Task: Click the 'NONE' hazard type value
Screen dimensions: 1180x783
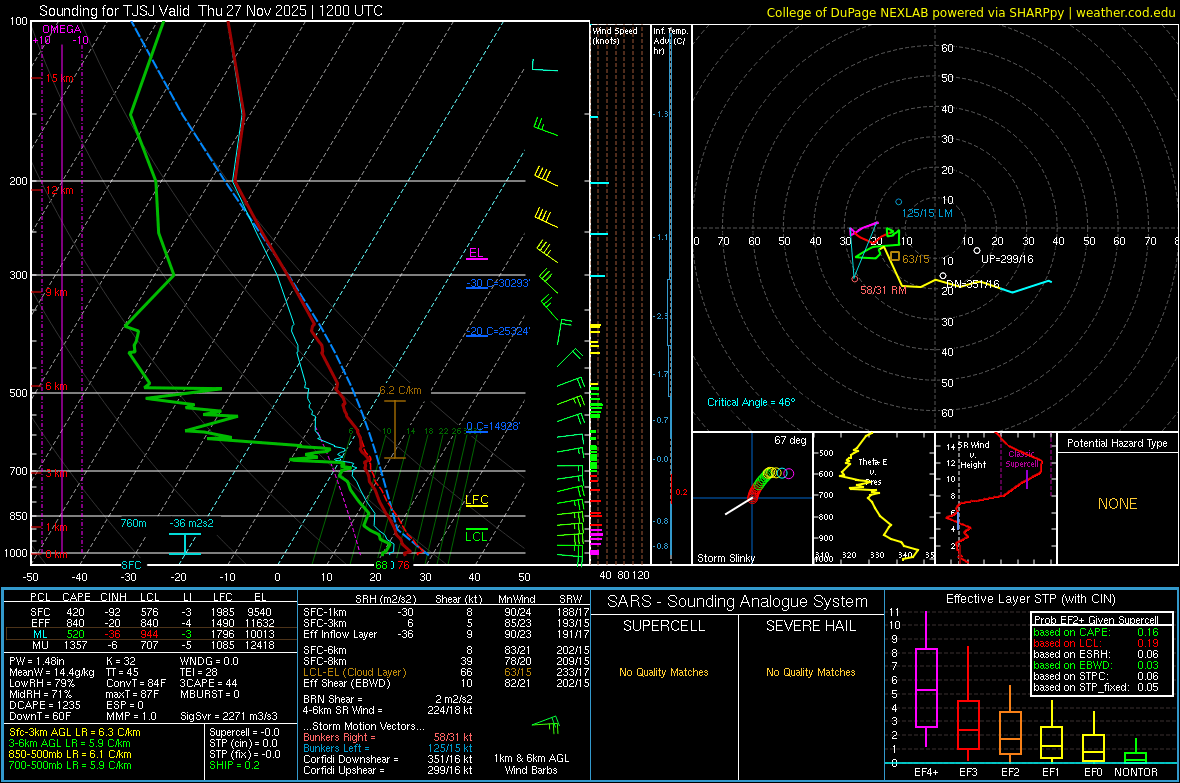Action: tap(1117, 504)
